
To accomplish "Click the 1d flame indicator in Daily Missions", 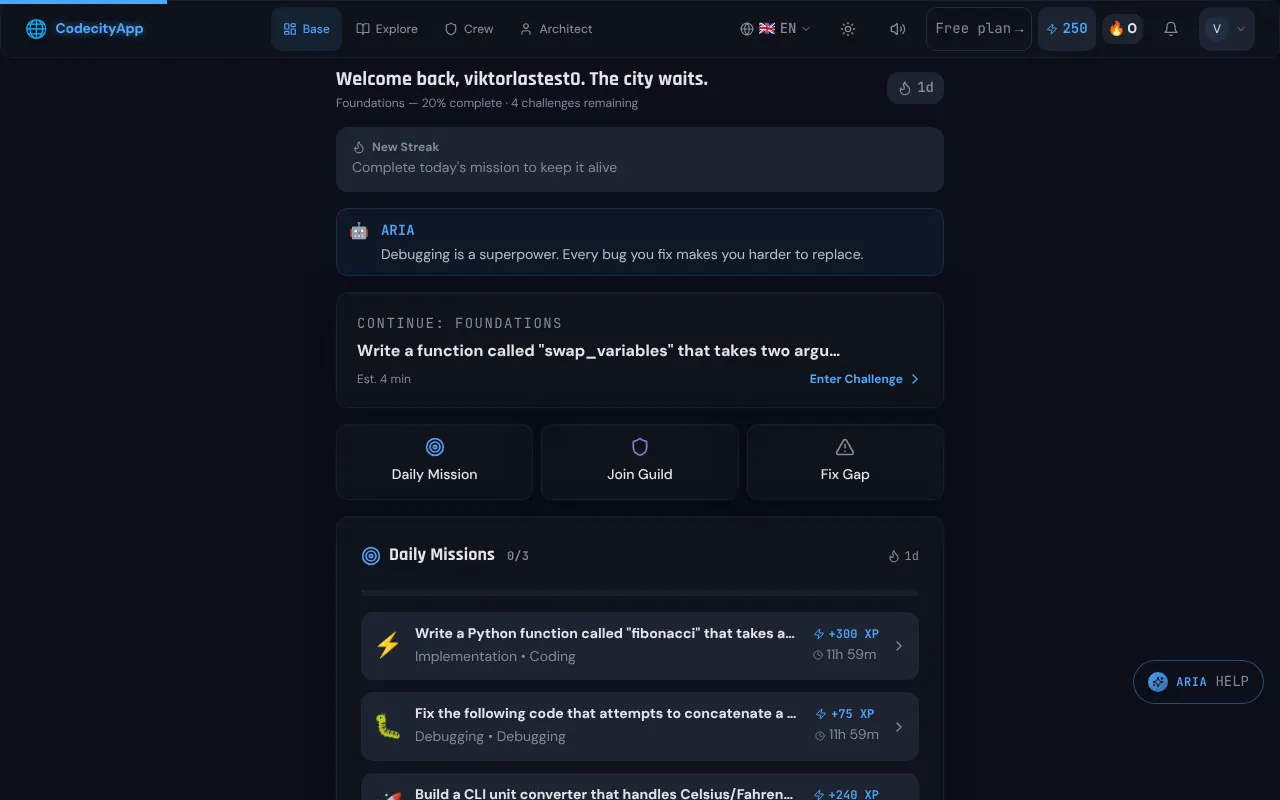I will click(x=903, y=556).
